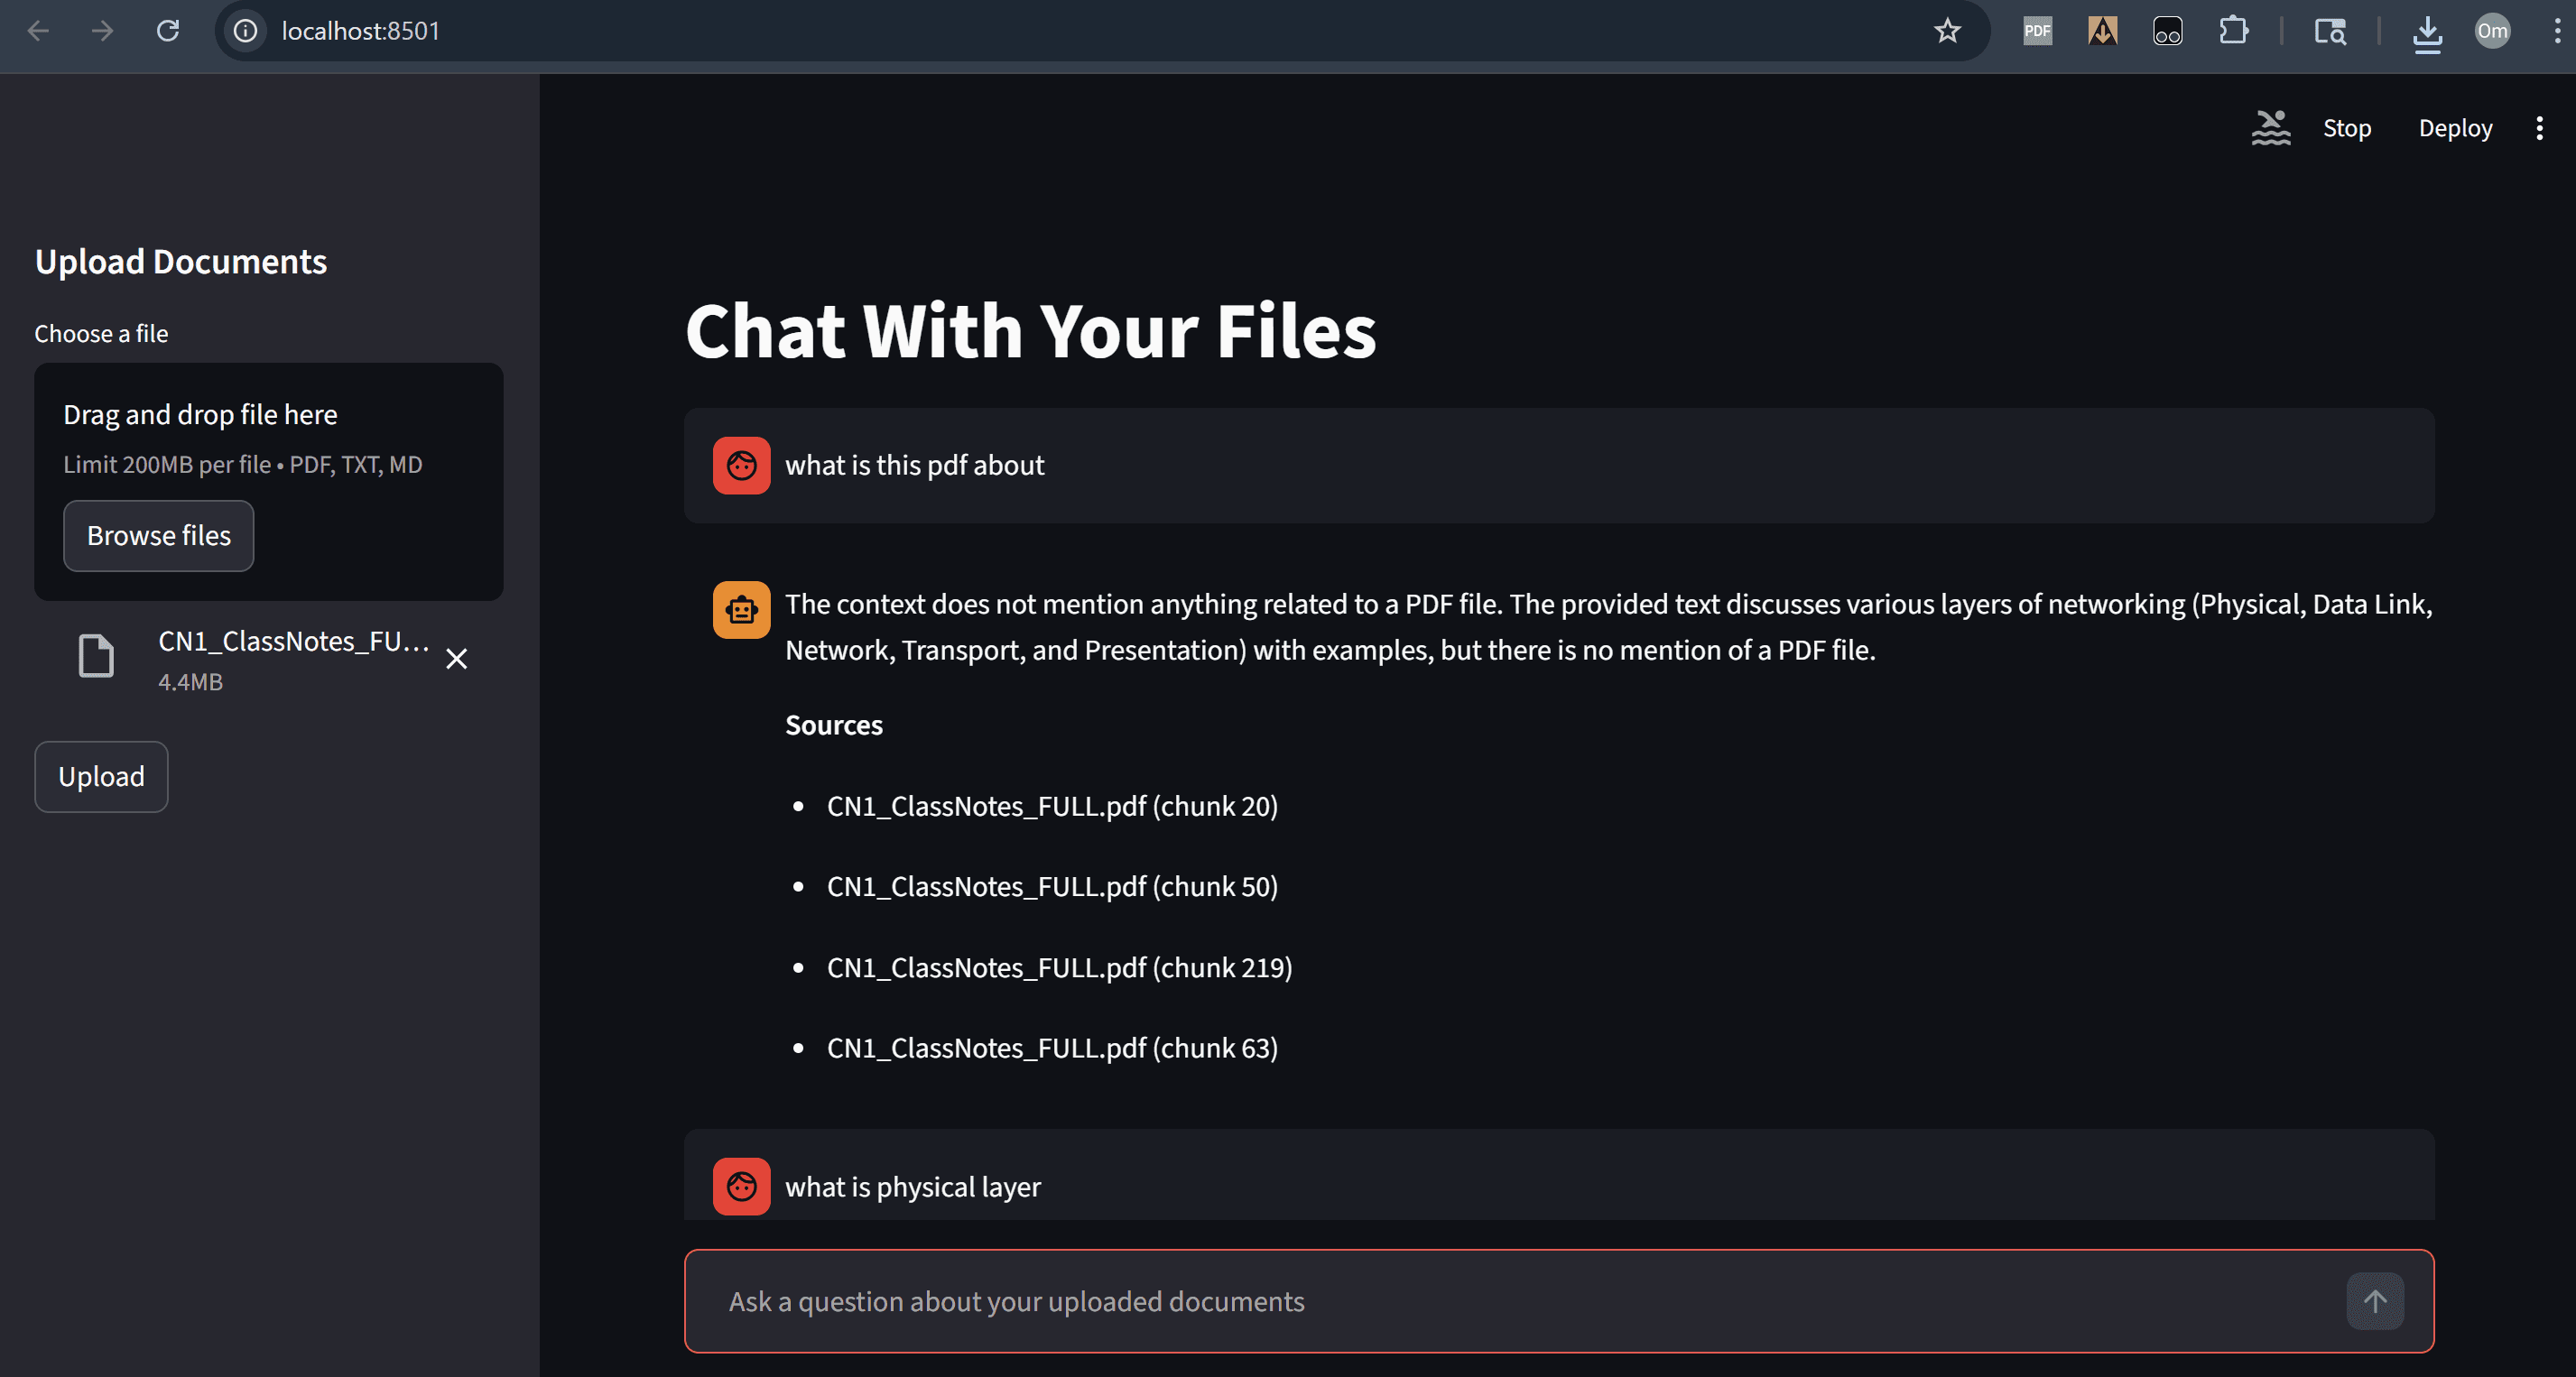Click the Browse files button

159,536
